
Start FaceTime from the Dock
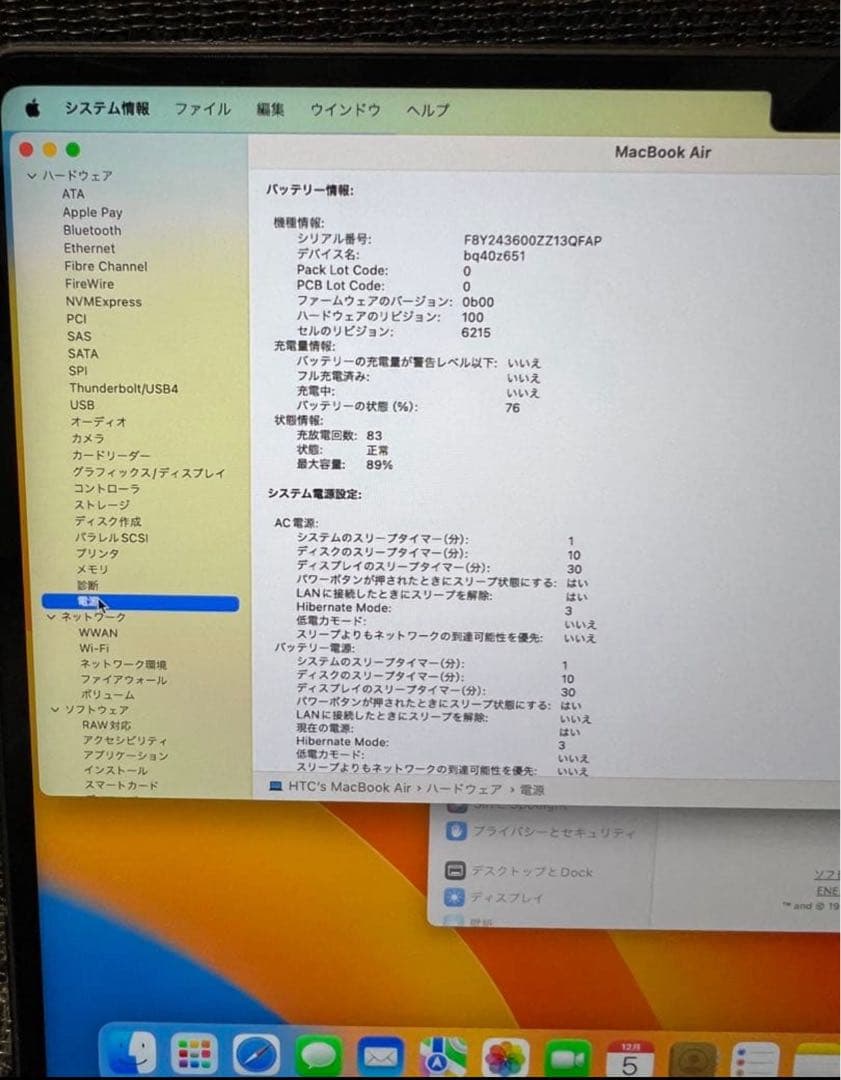566,1057
